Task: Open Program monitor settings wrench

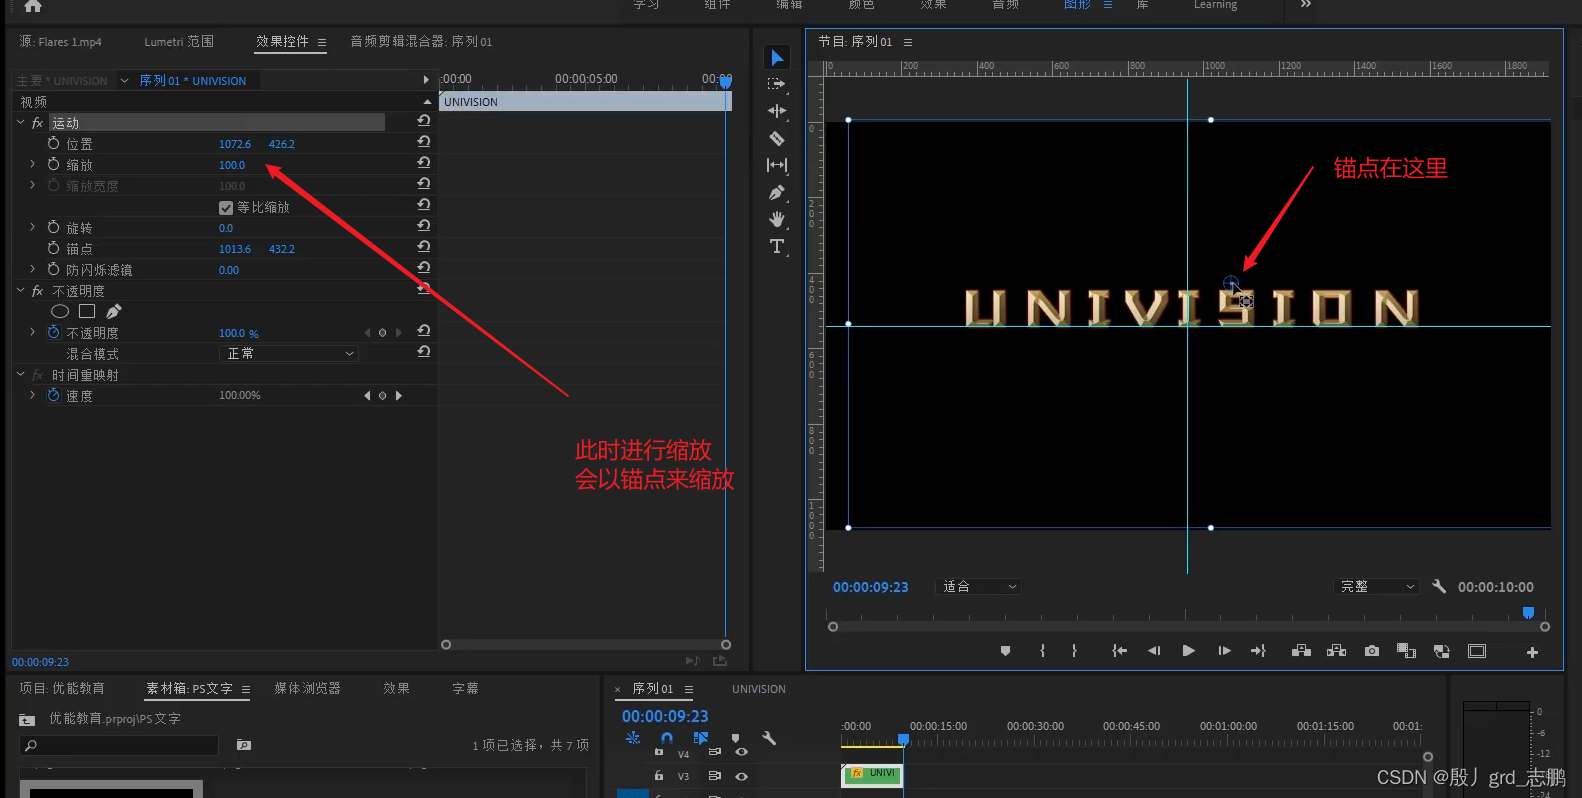Action: [1439, 587]
